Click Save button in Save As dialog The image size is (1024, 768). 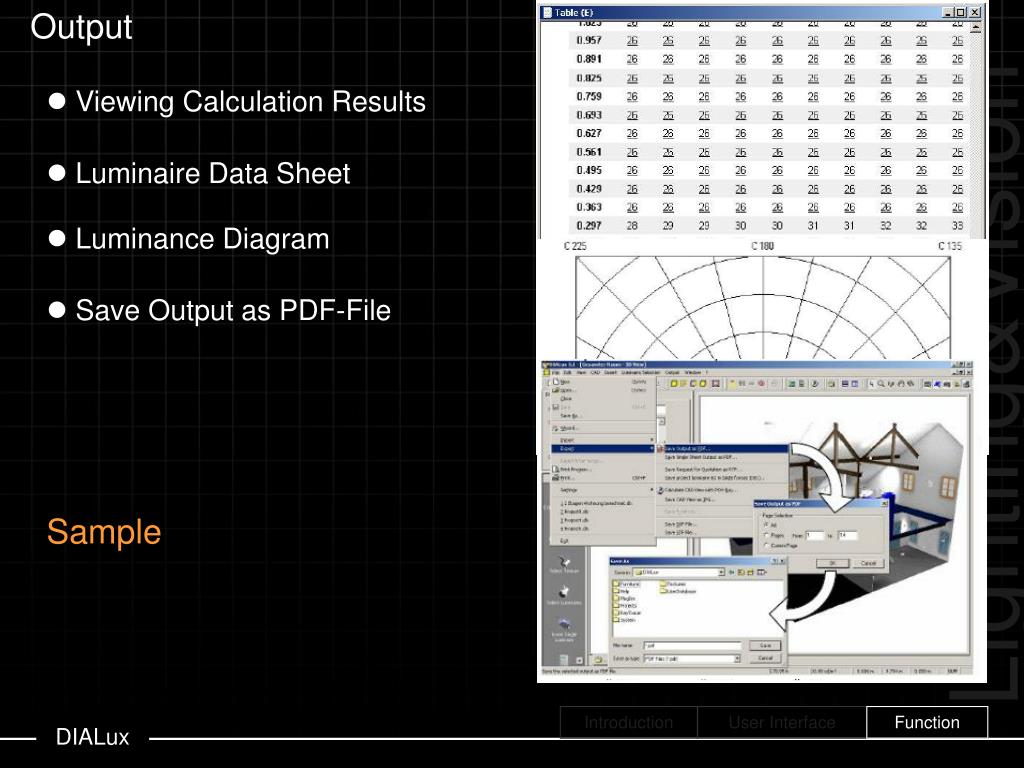[765, 645]
